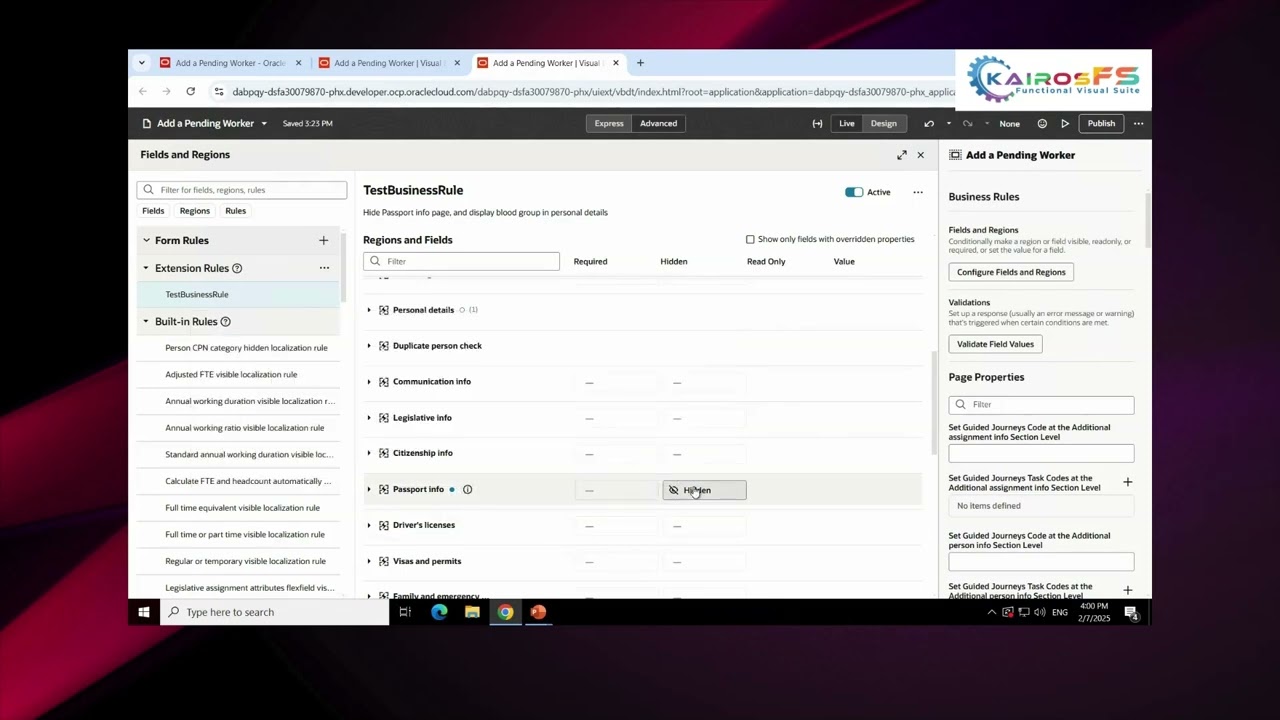Expand the Legislative info region
The width and height of the screenshot is (1280, 720).
tap(369, 418)
